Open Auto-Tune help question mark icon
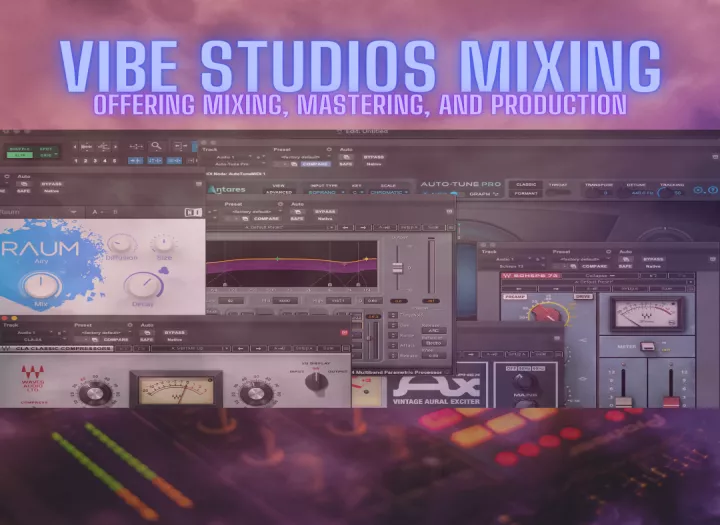The height and width of the screenshot is (525, 720). pyautogui.click(x=712, y=190)
